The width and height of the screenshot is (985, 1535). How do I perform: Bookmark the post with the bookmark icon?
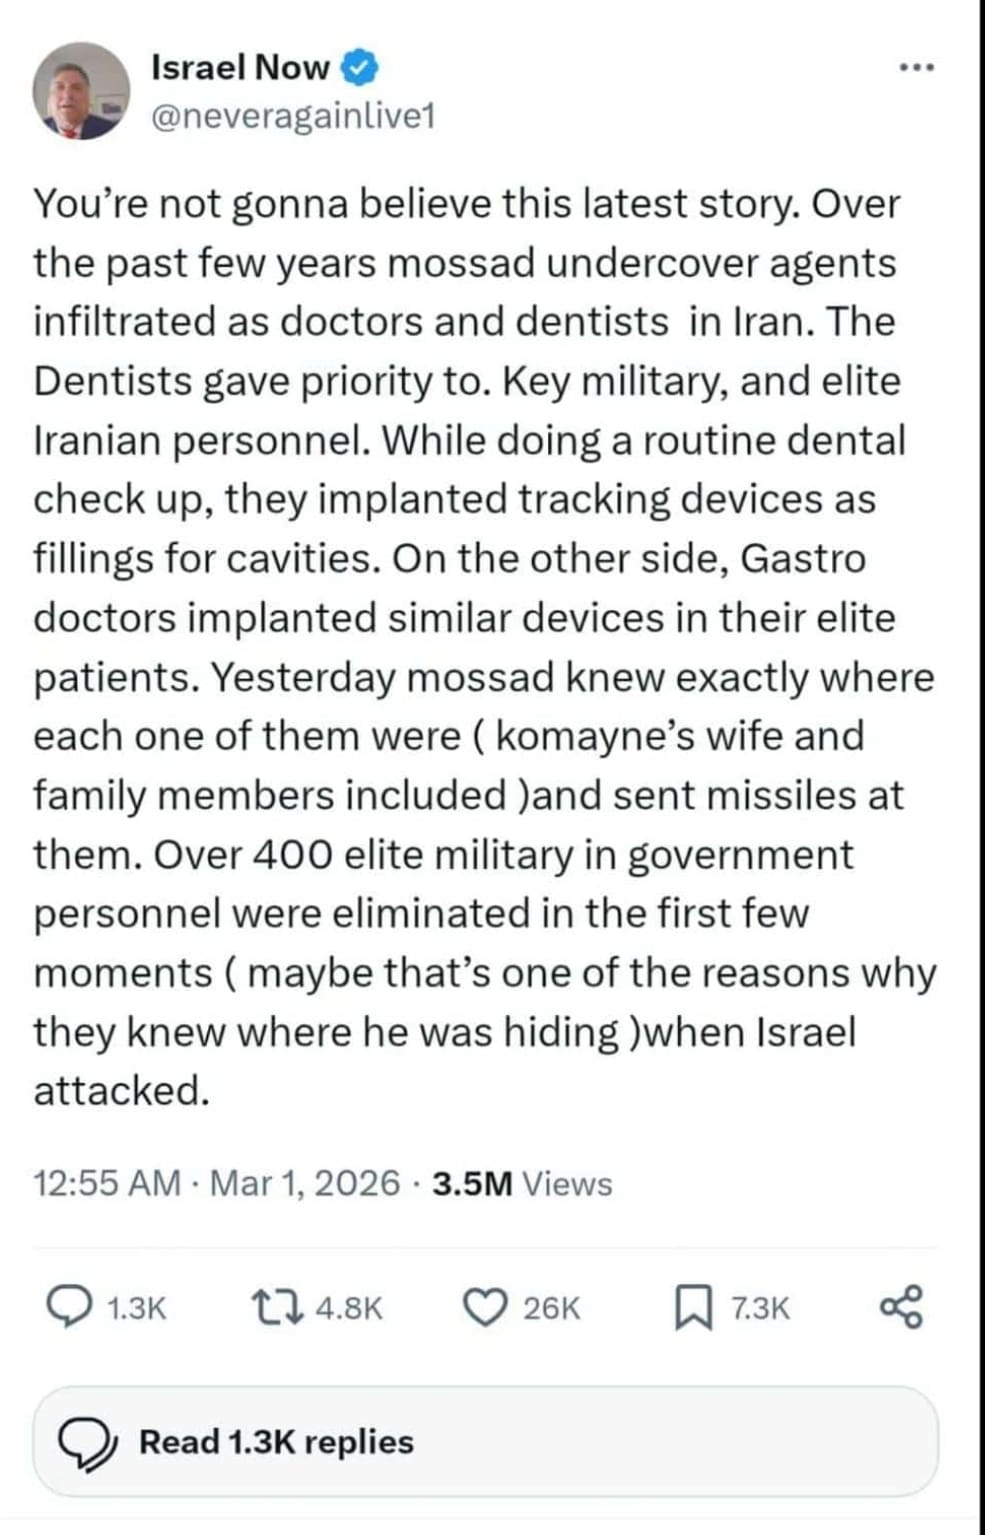[692, 1308]
